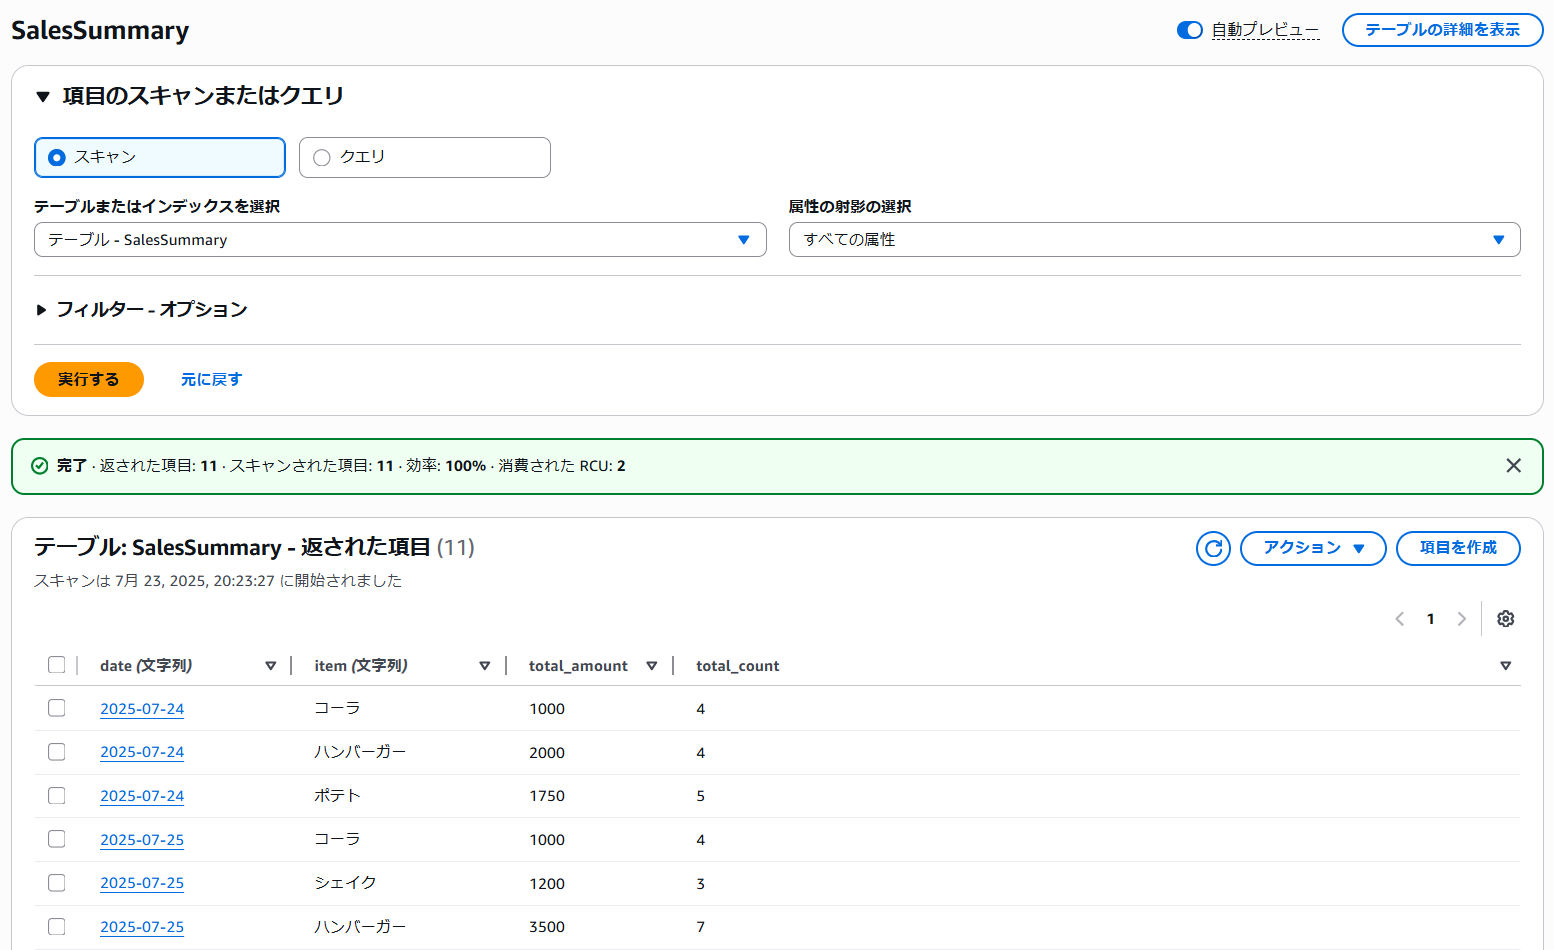Sort by the item column arrow
Screen dimensions: 1554x950
point(484,666)
